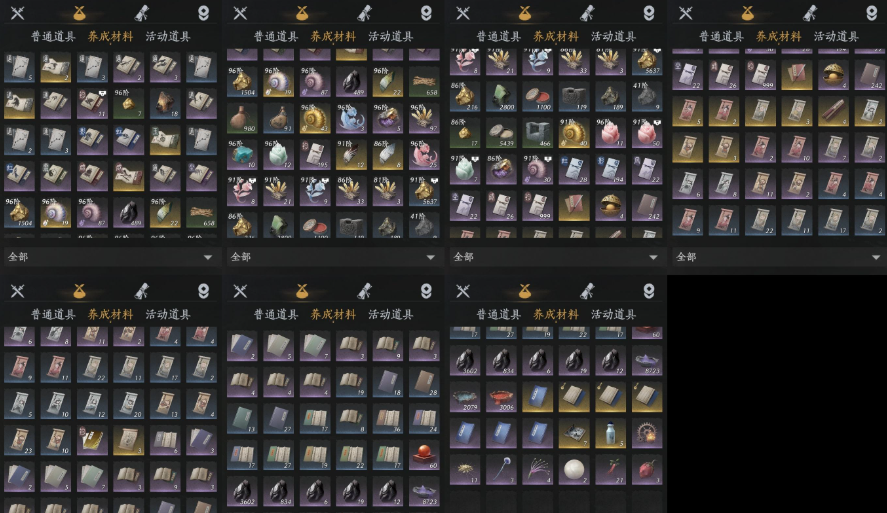This screenshot has width=887, height=513.
Task: Expand the 全部 dropdown in the fourth panel
Action: 778,257
